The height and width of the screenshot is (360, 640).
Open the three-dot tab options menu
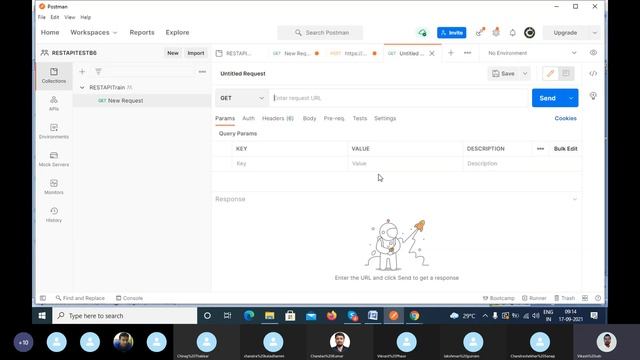[x=467, y=53]
